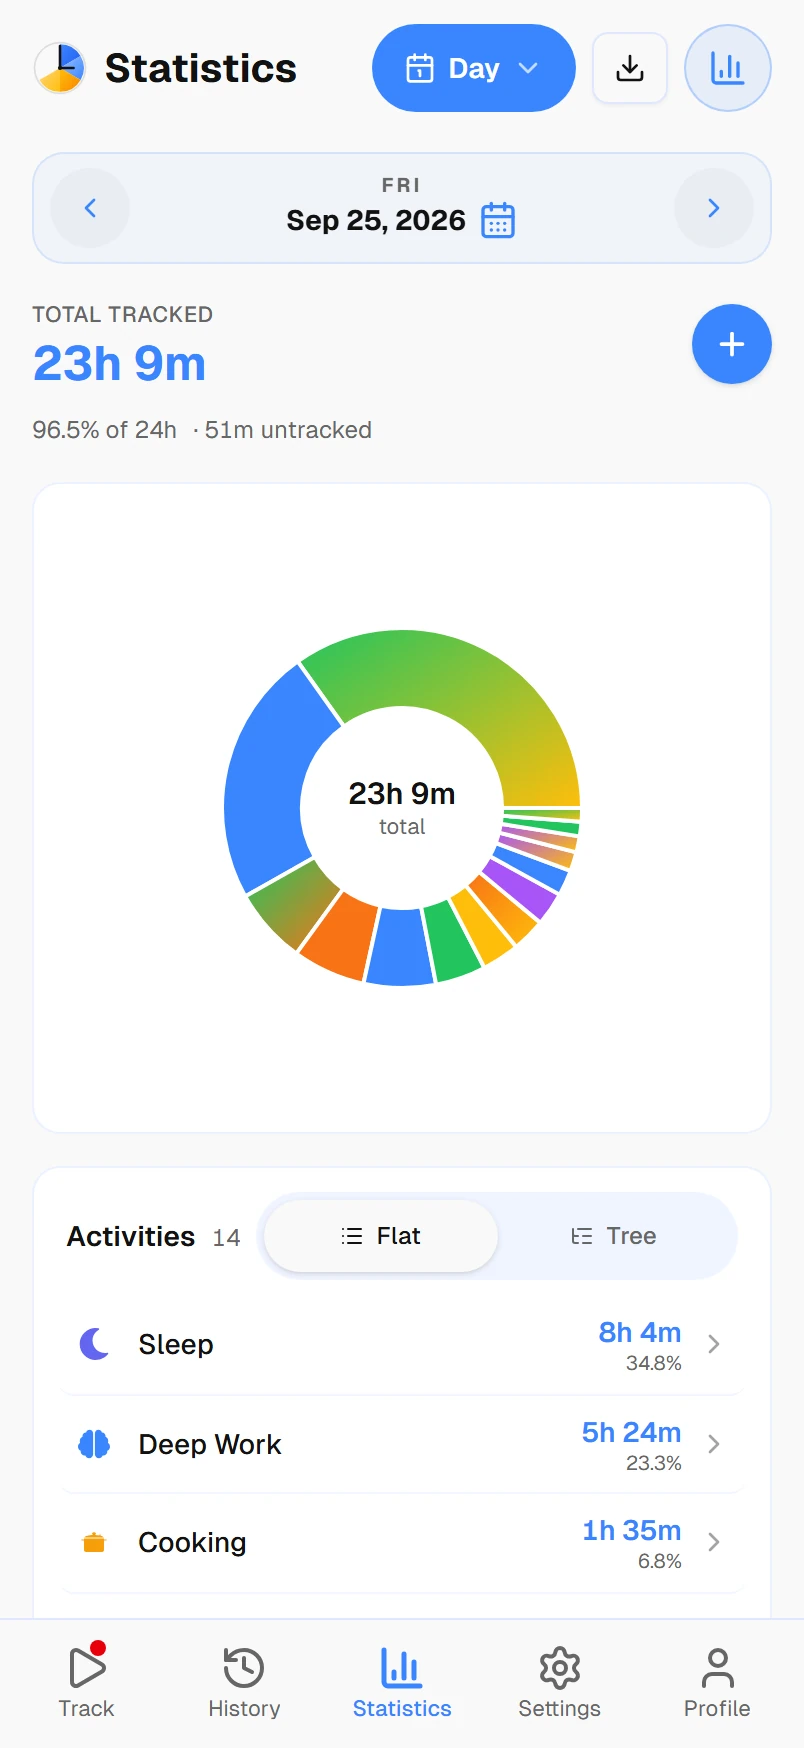The height and width of the screenshot is (1748, 804).
Task: Select the purple donut chart segment
Action: [x=520, y=888]
